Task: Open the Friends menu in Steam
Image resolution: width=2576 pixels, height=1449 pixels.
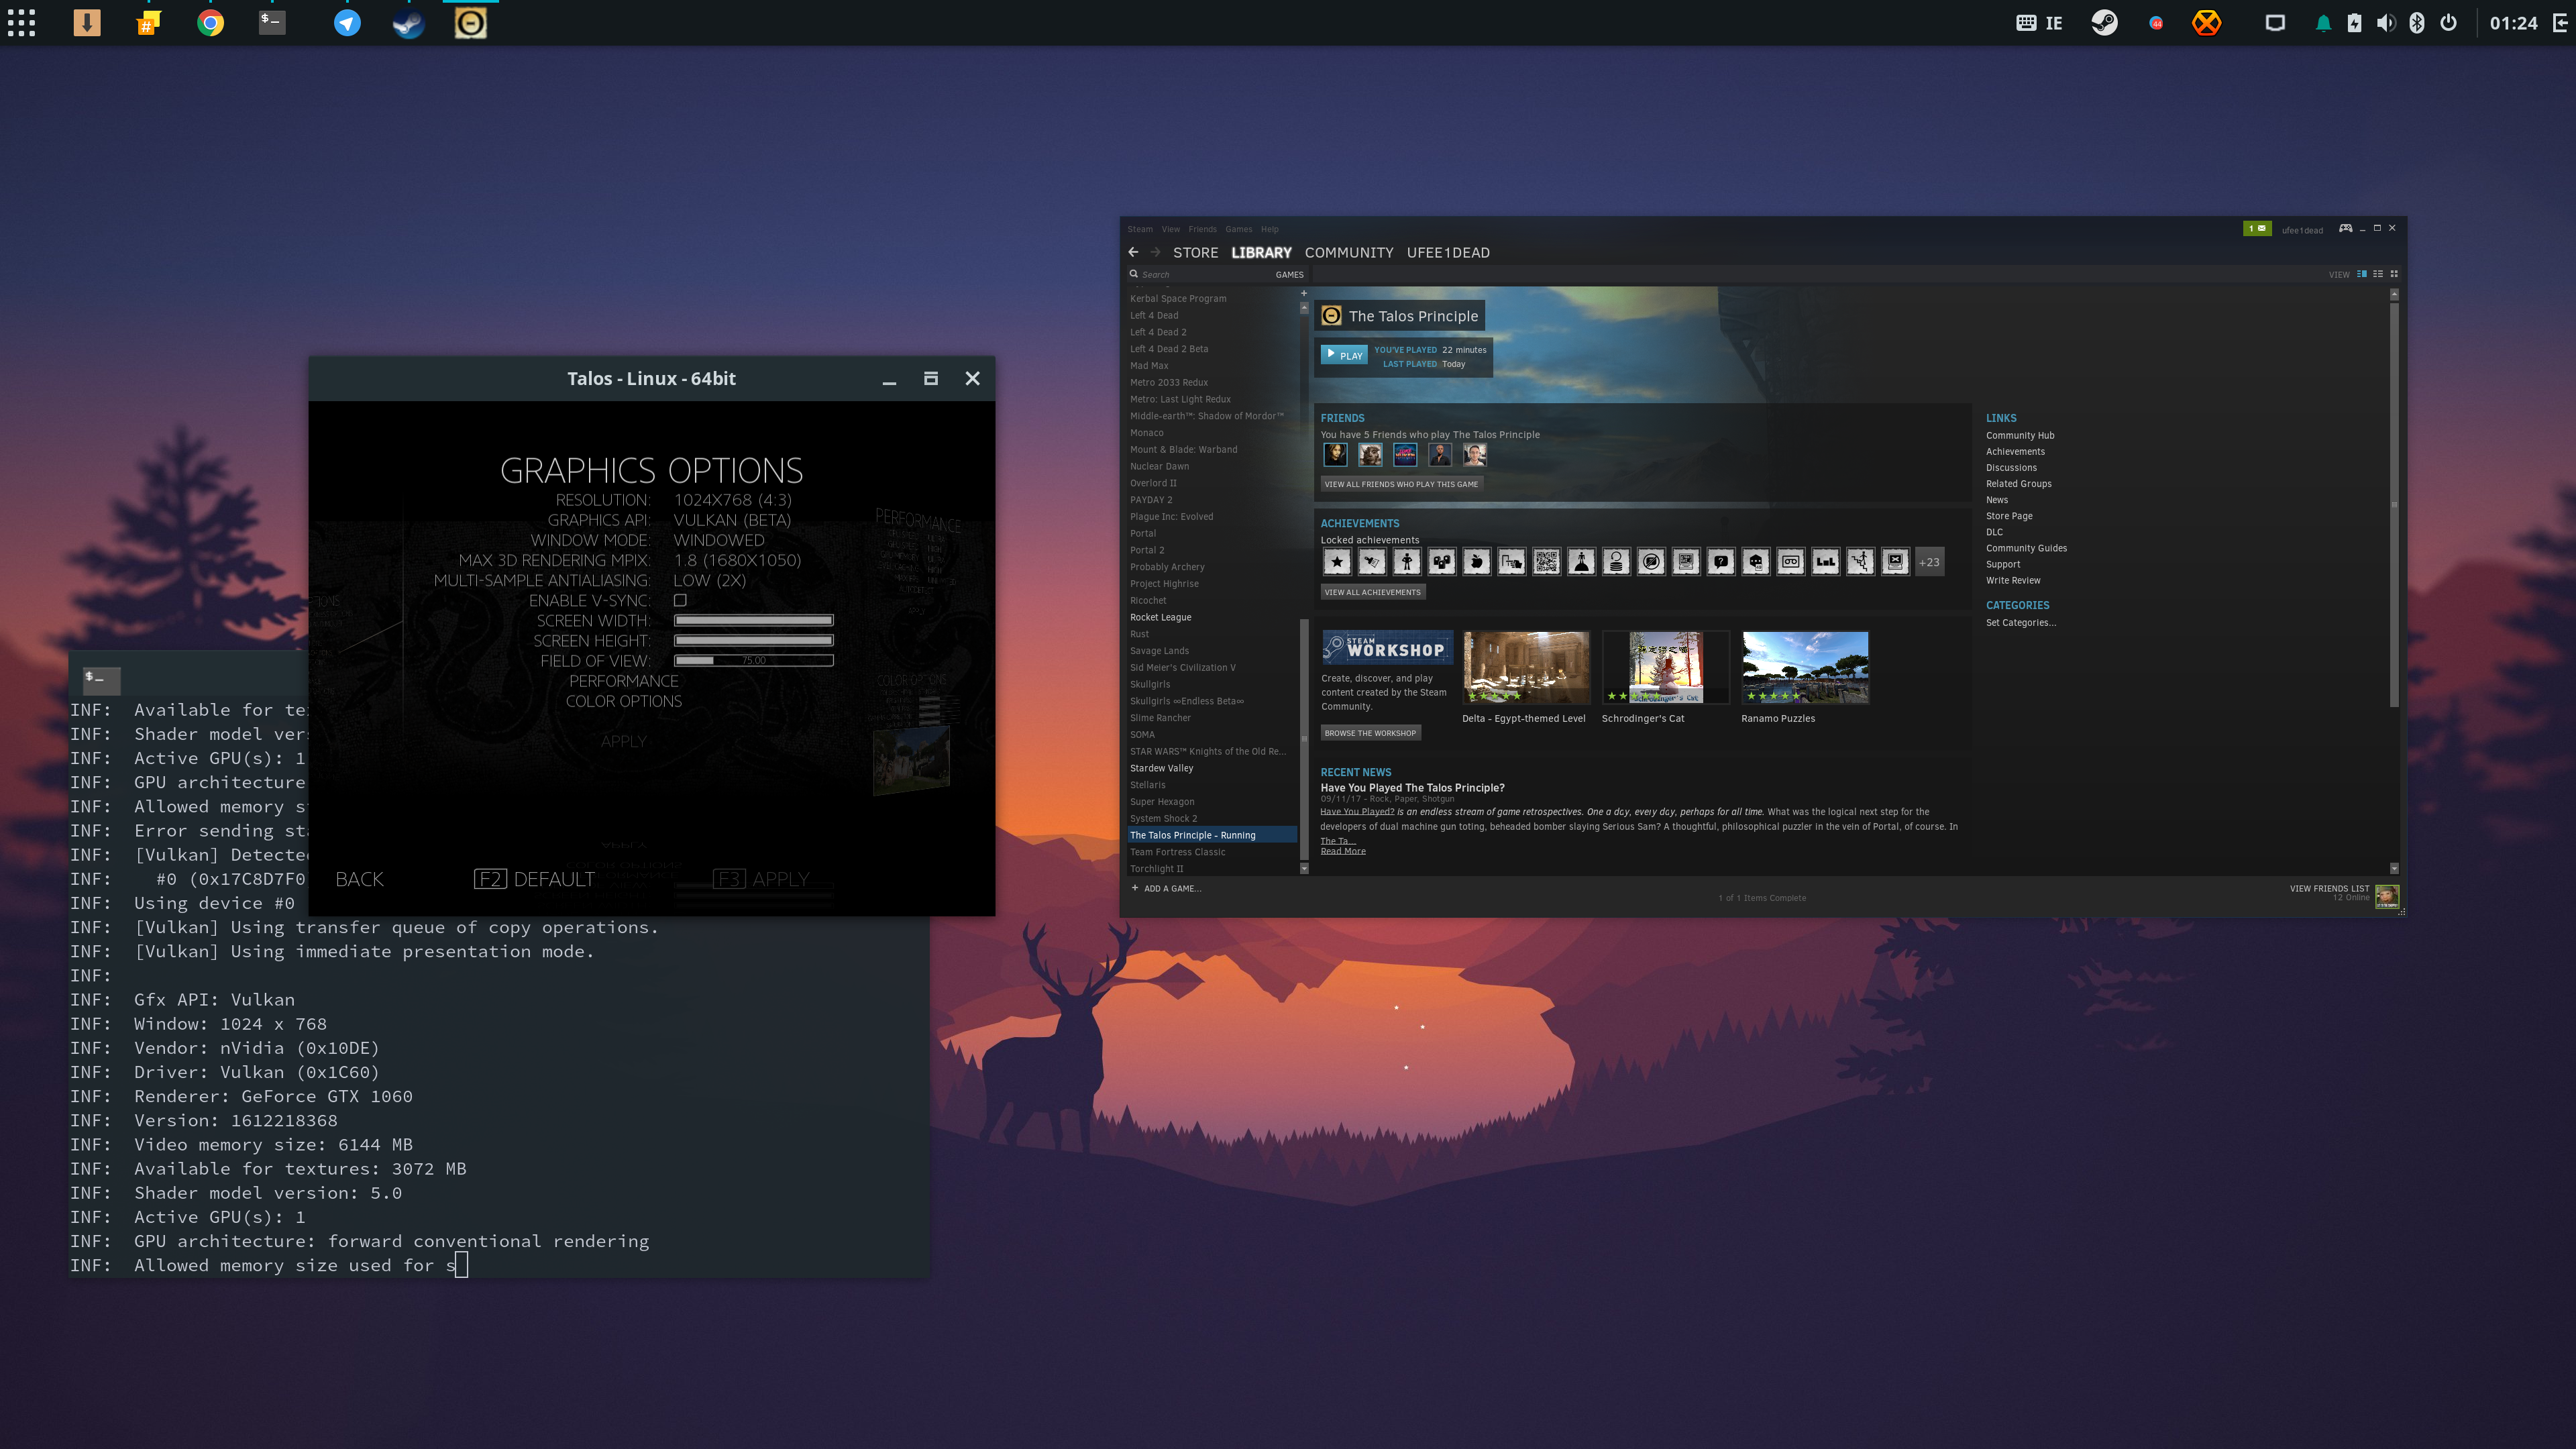Action: coord(1202,229)
